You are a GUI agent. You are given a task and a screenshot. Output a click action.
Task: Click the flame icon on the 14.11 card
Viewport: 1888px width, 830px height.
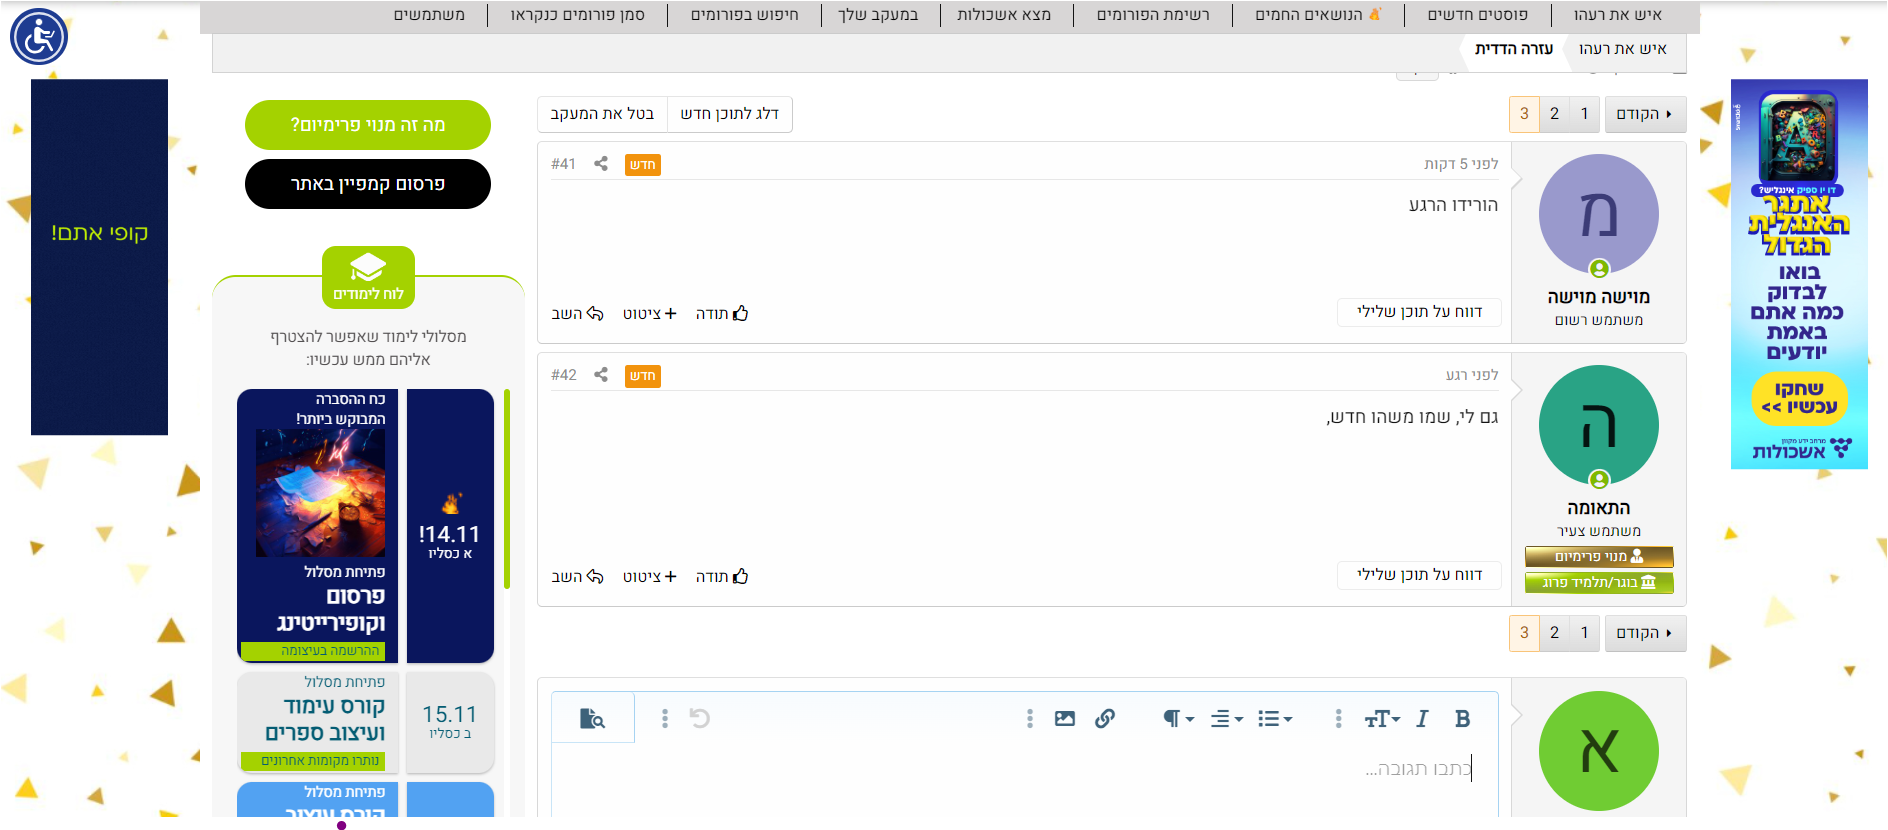(451, 503)
